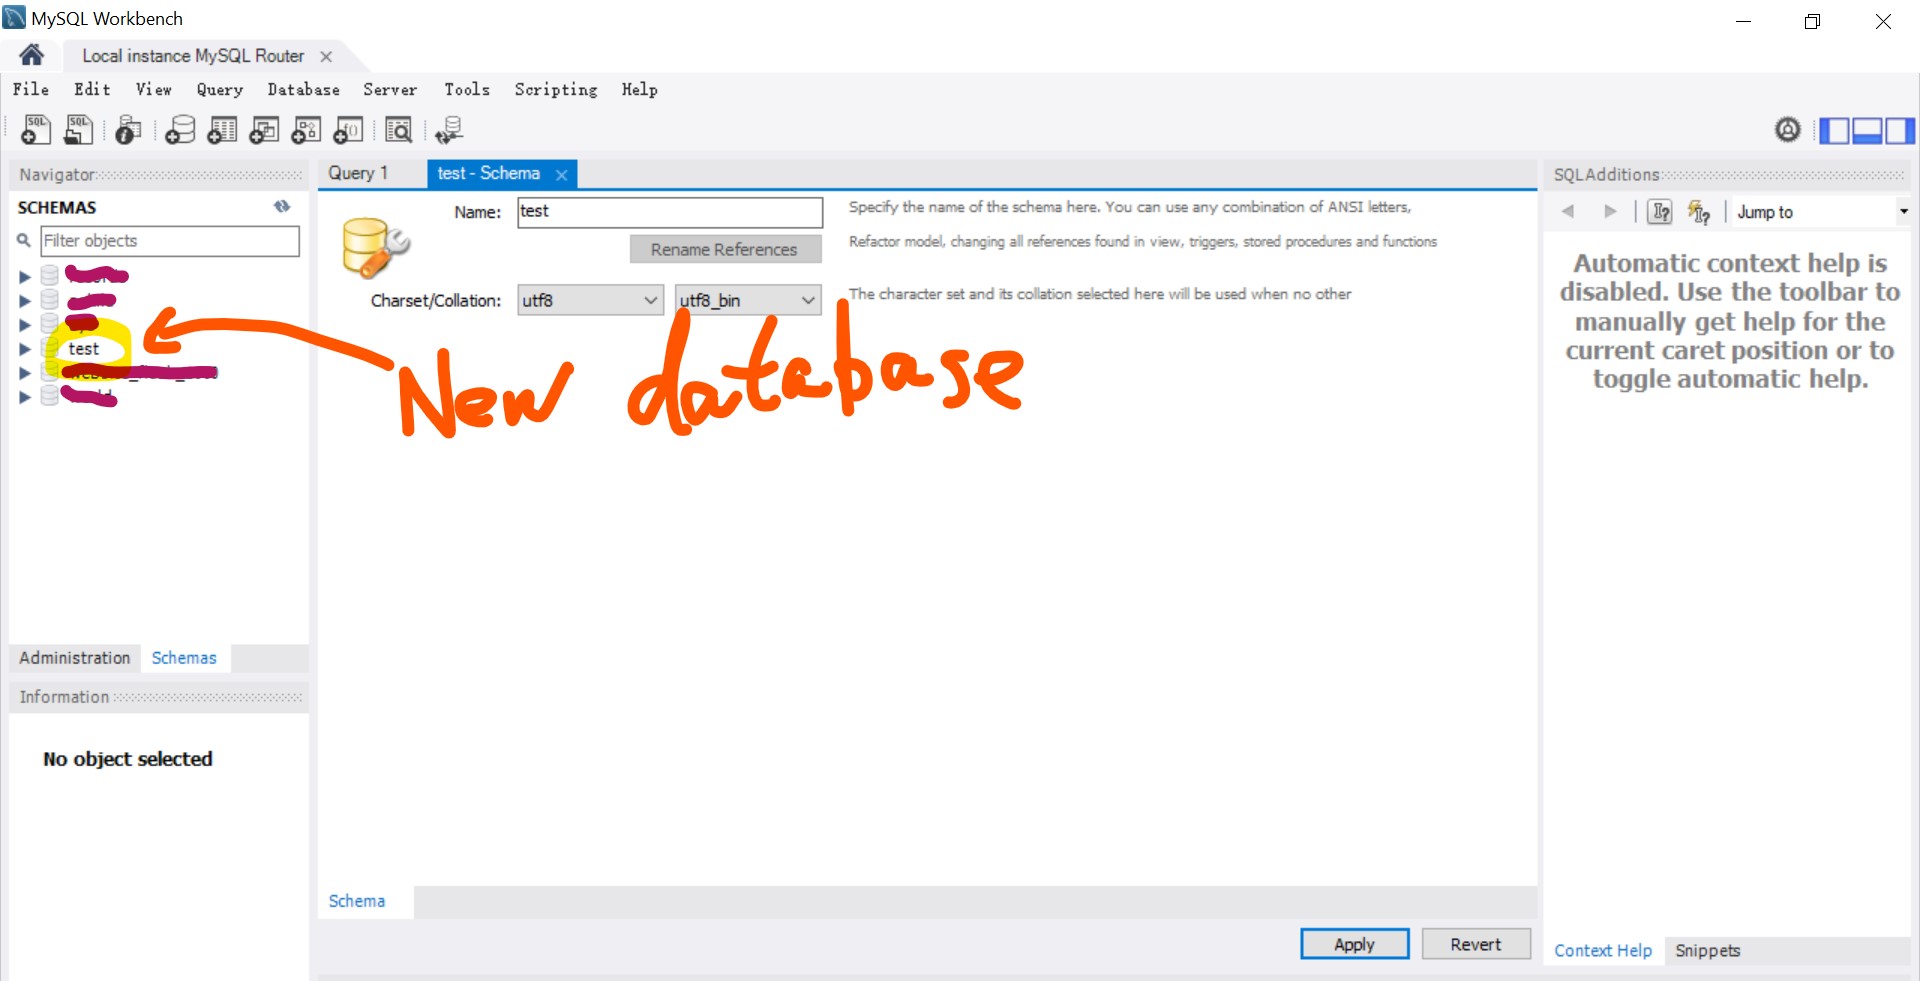Click the test schema database icon
The height and width of the screenshot is (981, 1920).
pos(51,348)
